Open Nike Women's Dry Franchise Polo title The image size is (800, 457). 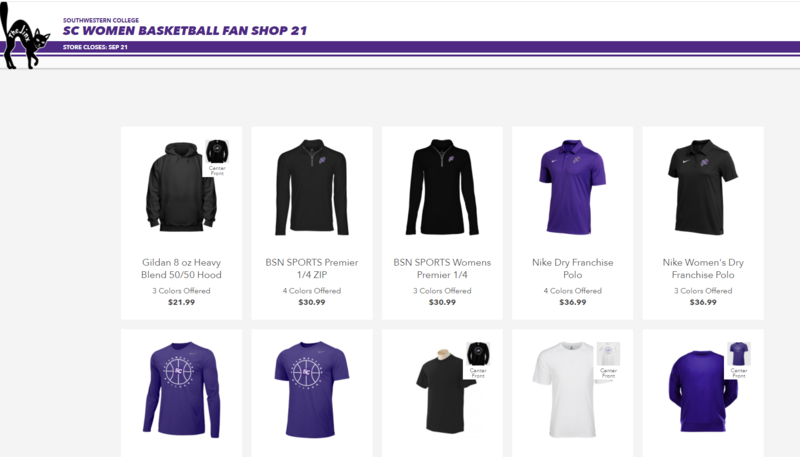pos(703,268)
